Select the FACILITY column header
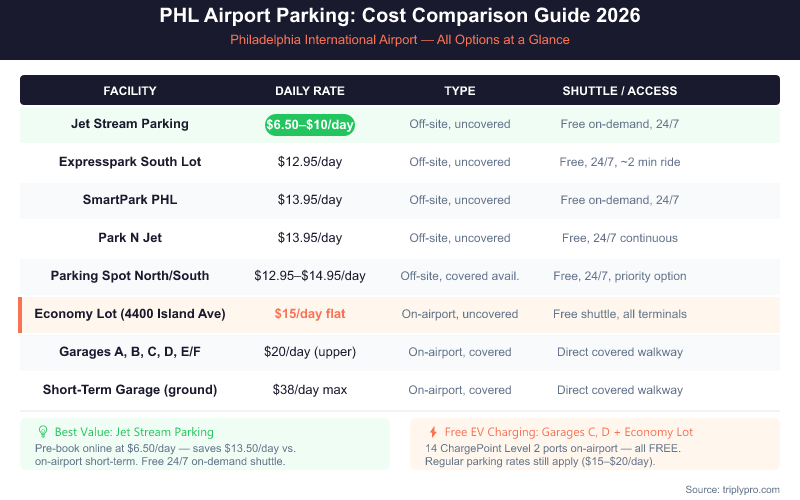Image resolution: width=800 pixels, height=500 pixels. [130, 91]
